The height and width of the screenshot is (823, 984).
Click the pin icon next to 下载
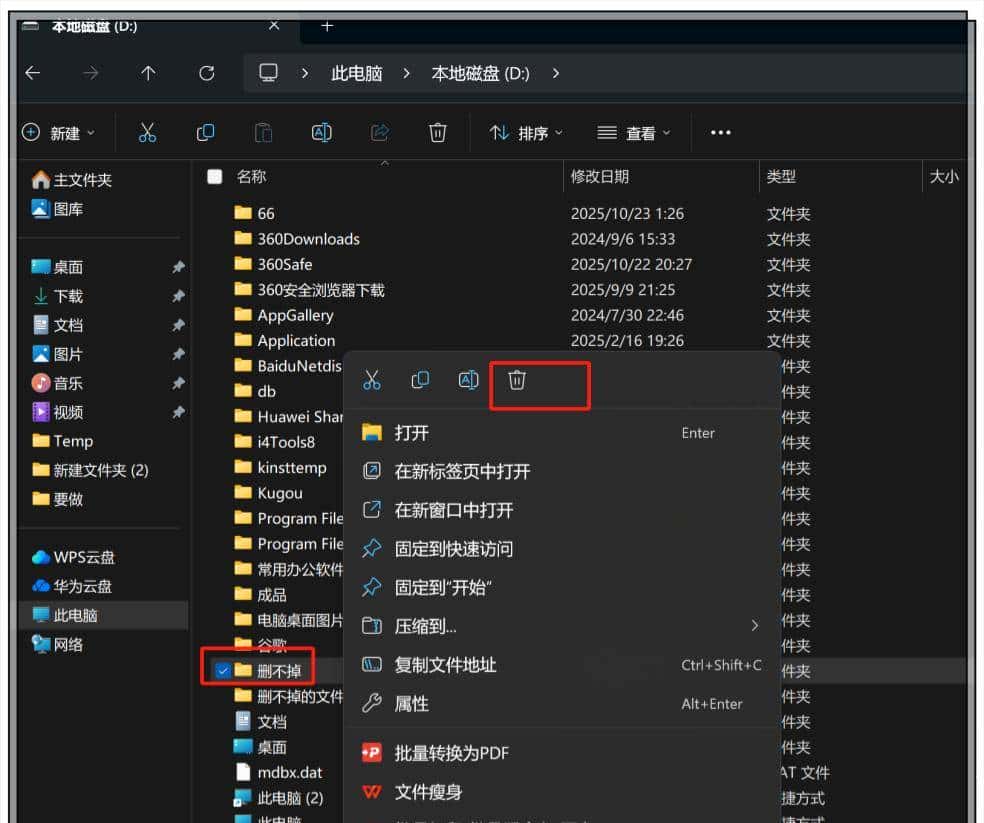[178, 295]
